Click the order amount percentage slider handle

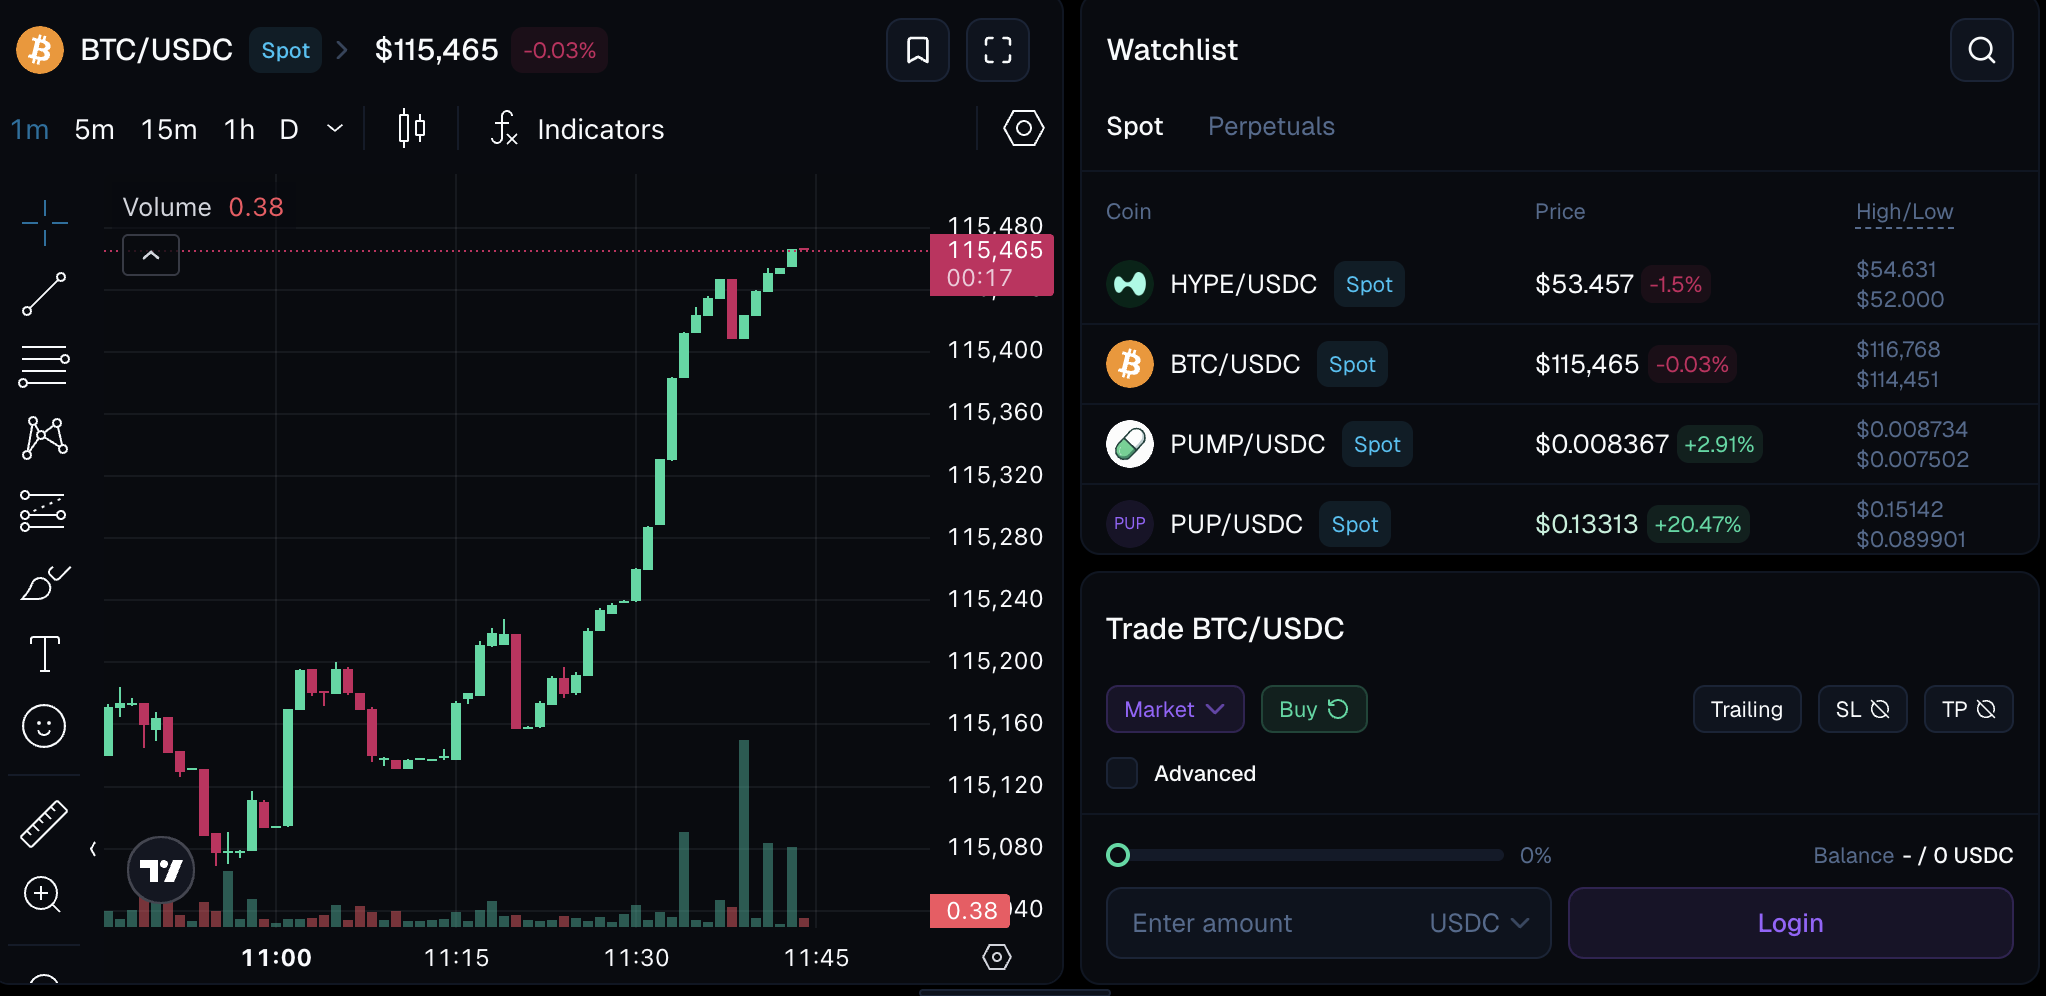pyautogui.click(x=1118, y=855)
